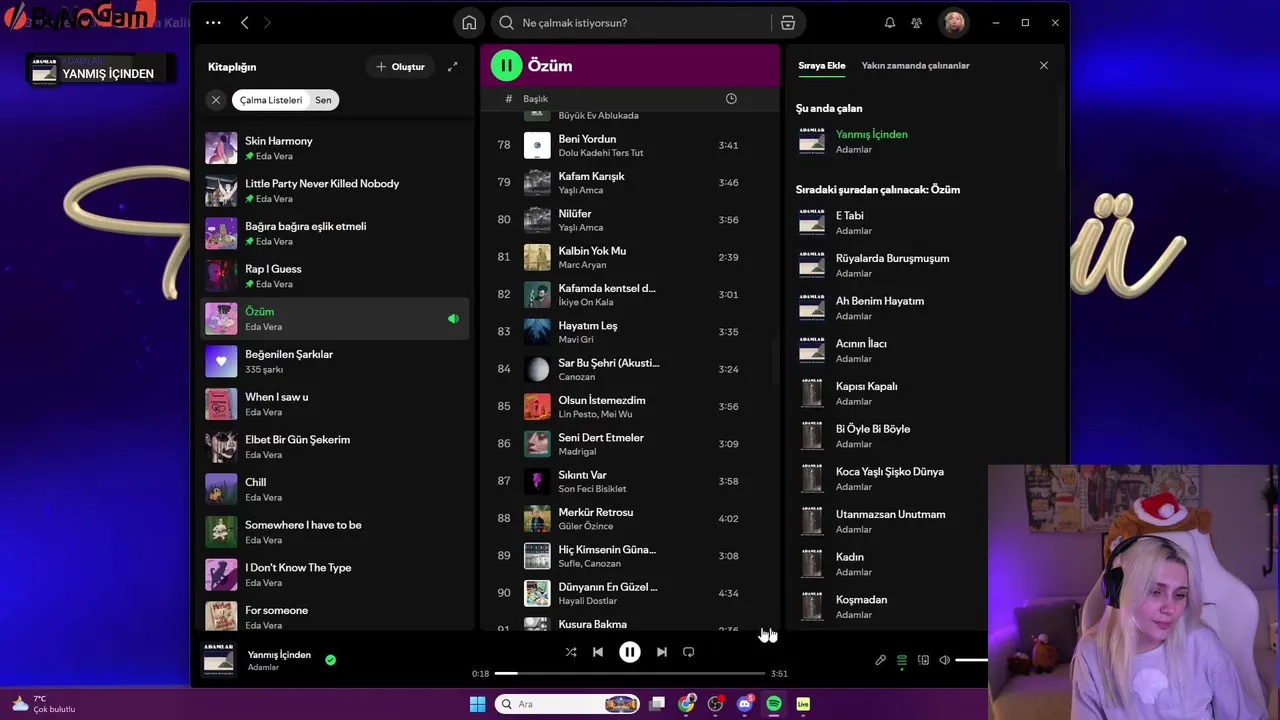
Task: Open the now playing album cover thumbnail
Action: click(218, 660)
